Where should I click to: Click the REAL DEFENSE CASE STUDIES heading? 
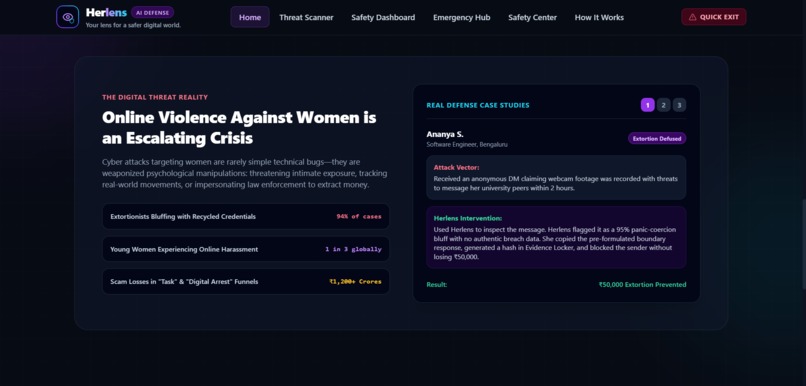478,105
